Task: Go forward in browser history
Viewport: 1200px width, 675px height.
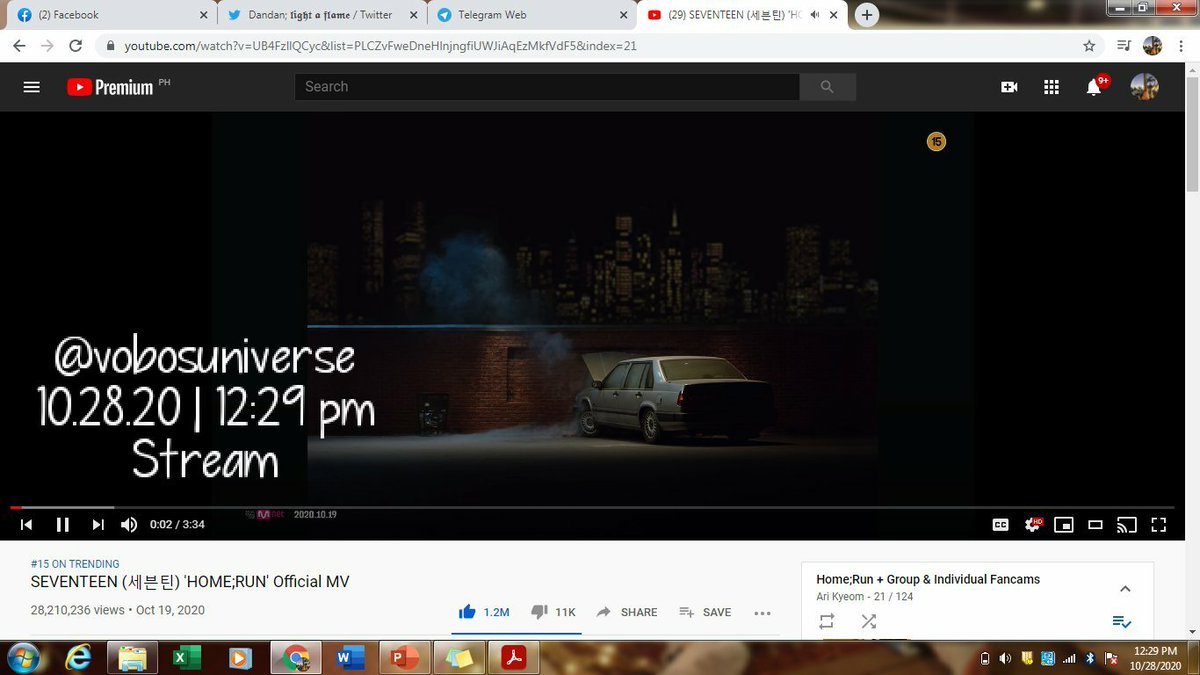Action: pos(47,46)
